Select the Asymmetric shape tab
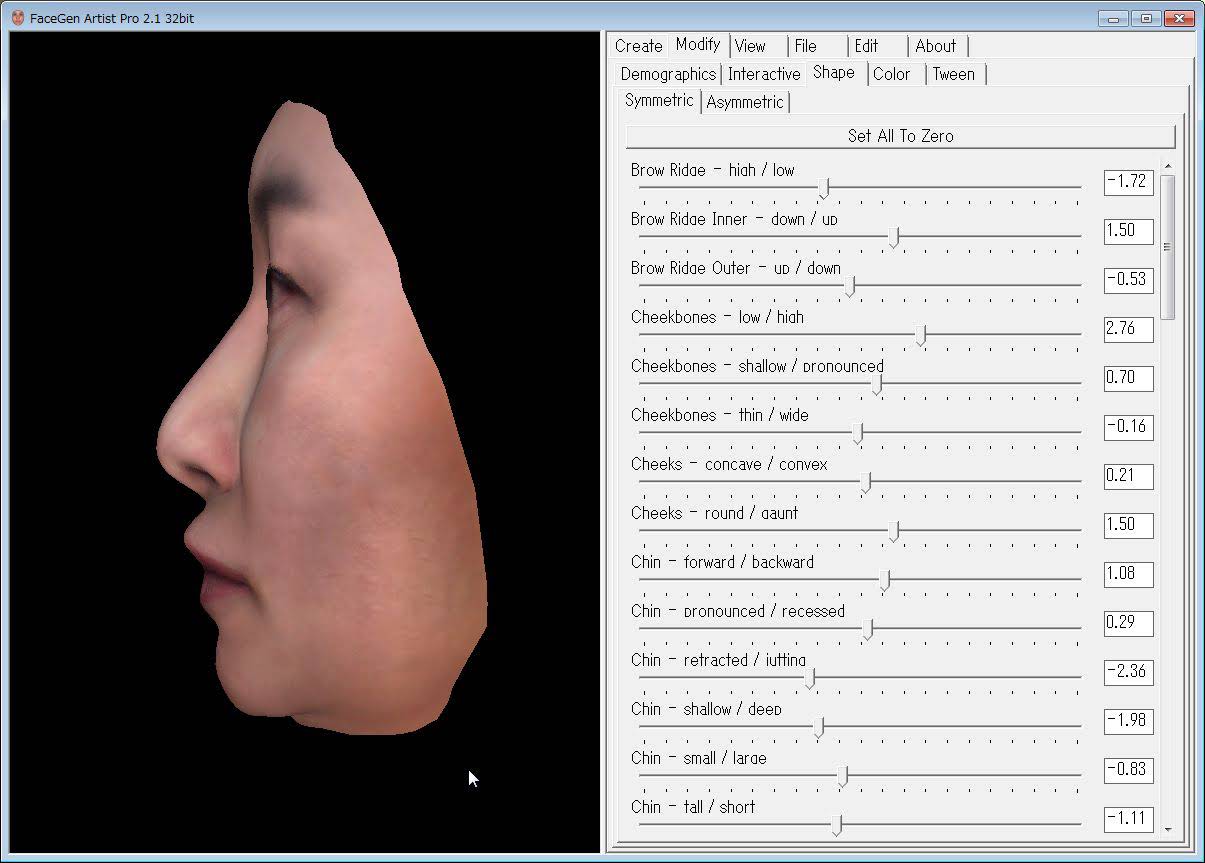 tap(745, 102)
